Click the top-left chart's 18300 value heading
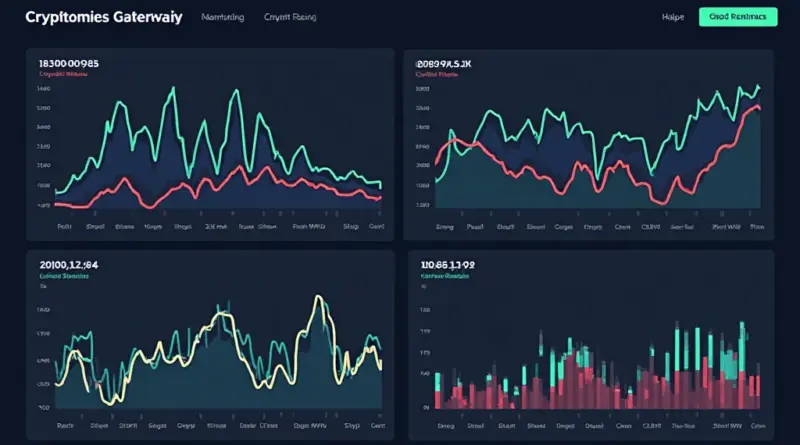The height and width of the screenshot is (445, 800). click(x=70, y=63)
